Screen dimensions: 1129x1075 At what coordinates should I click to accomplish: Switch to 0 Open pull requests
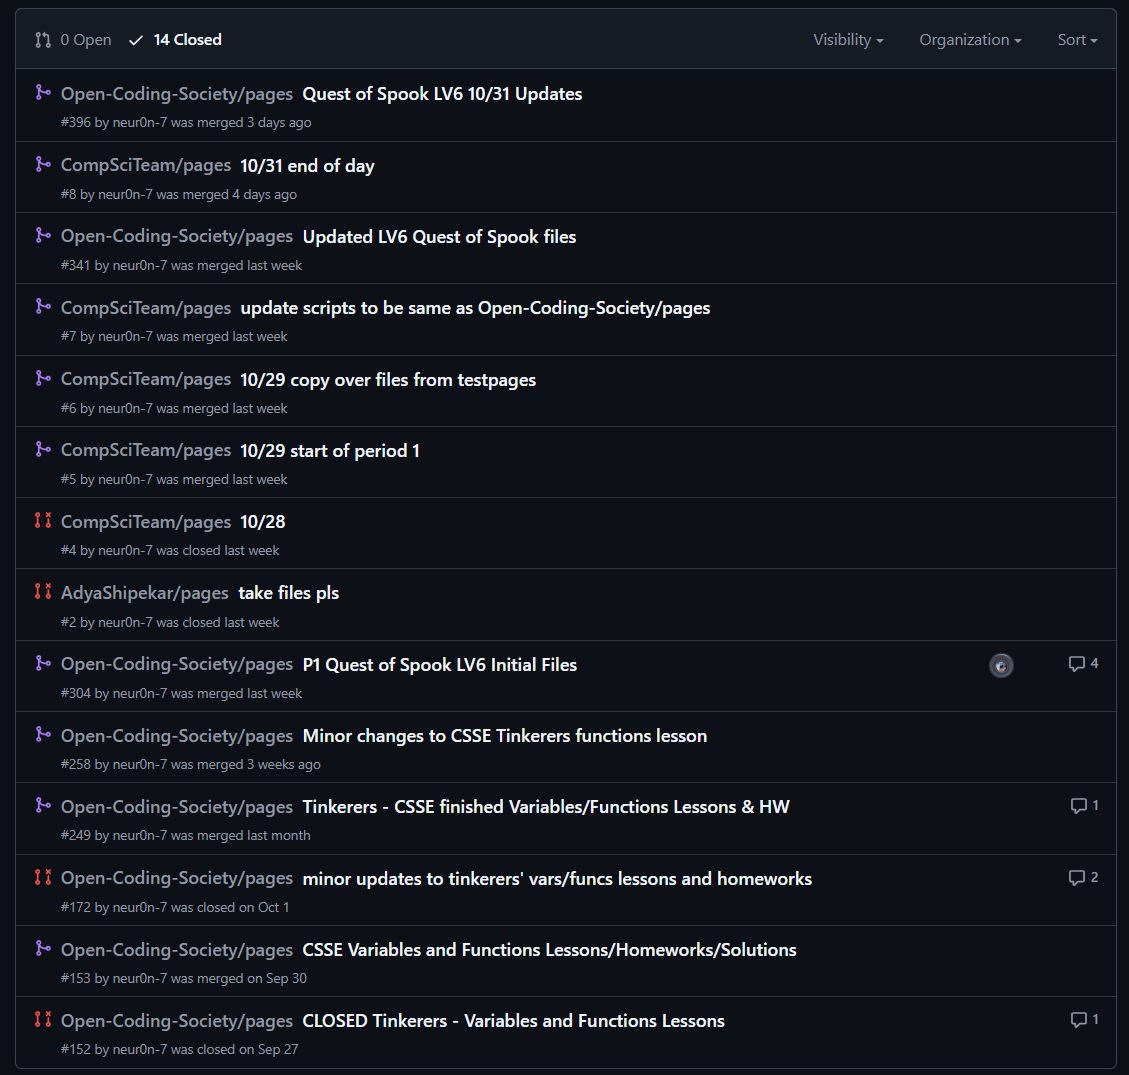[x=74, y=40]
